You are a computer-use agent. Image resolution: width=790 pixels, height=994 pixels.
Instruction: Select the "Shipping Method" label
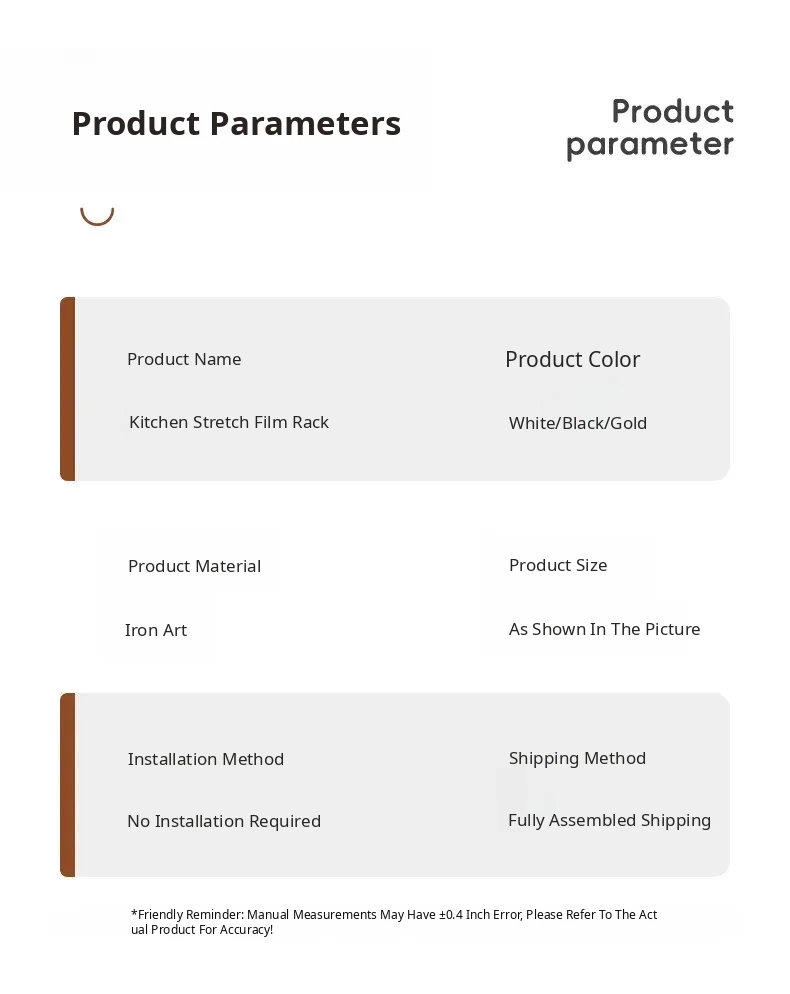577,758
